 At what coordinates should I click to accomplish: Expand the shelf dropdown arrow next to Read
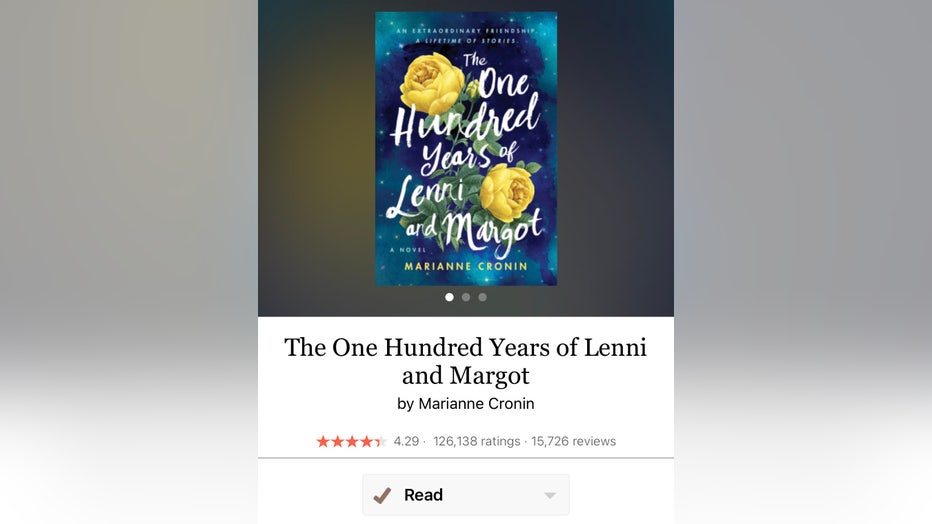550,495
